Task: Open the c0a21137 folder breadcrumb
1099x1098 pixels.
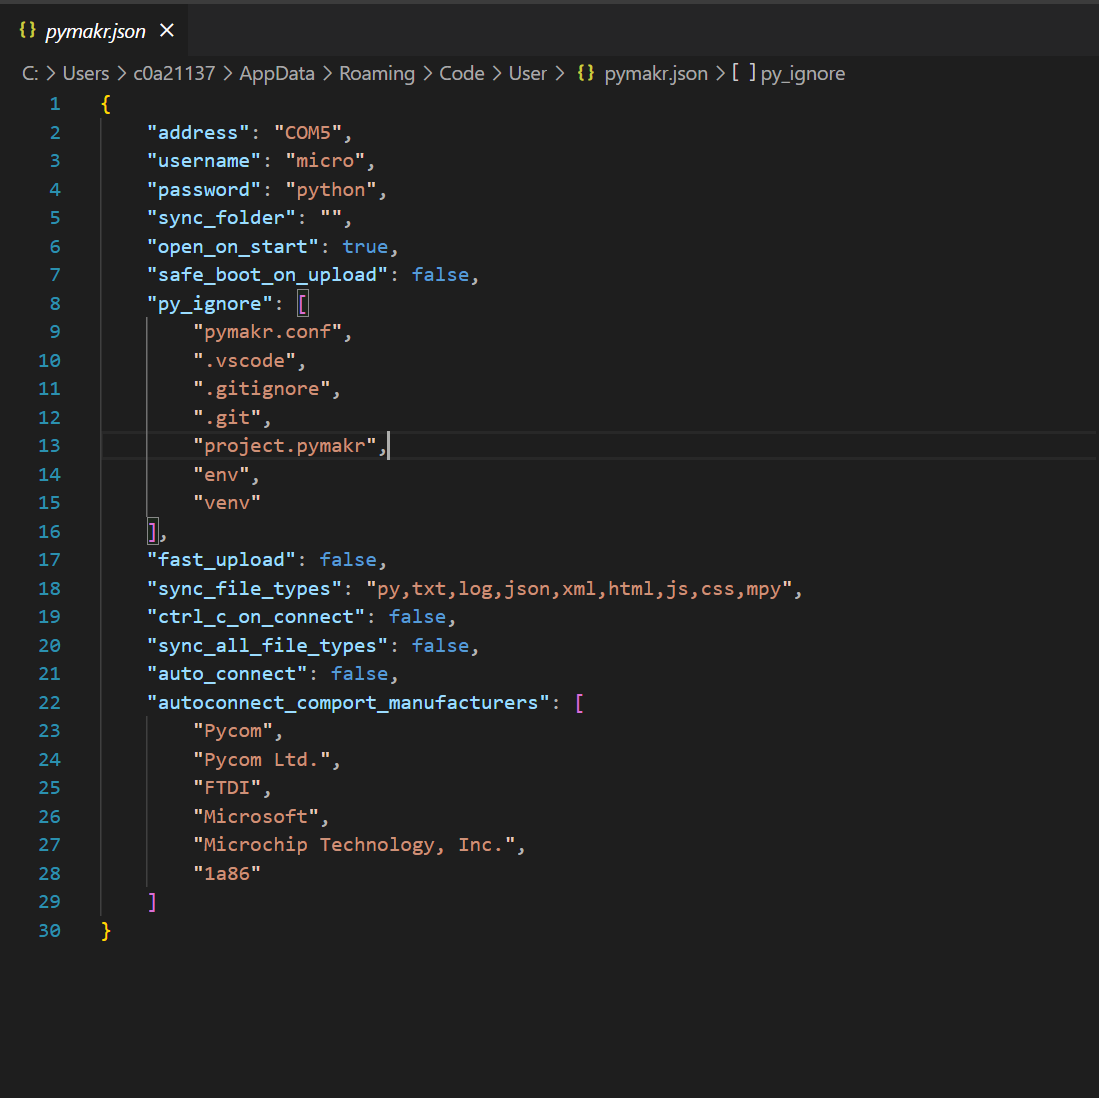Action: 174,73
